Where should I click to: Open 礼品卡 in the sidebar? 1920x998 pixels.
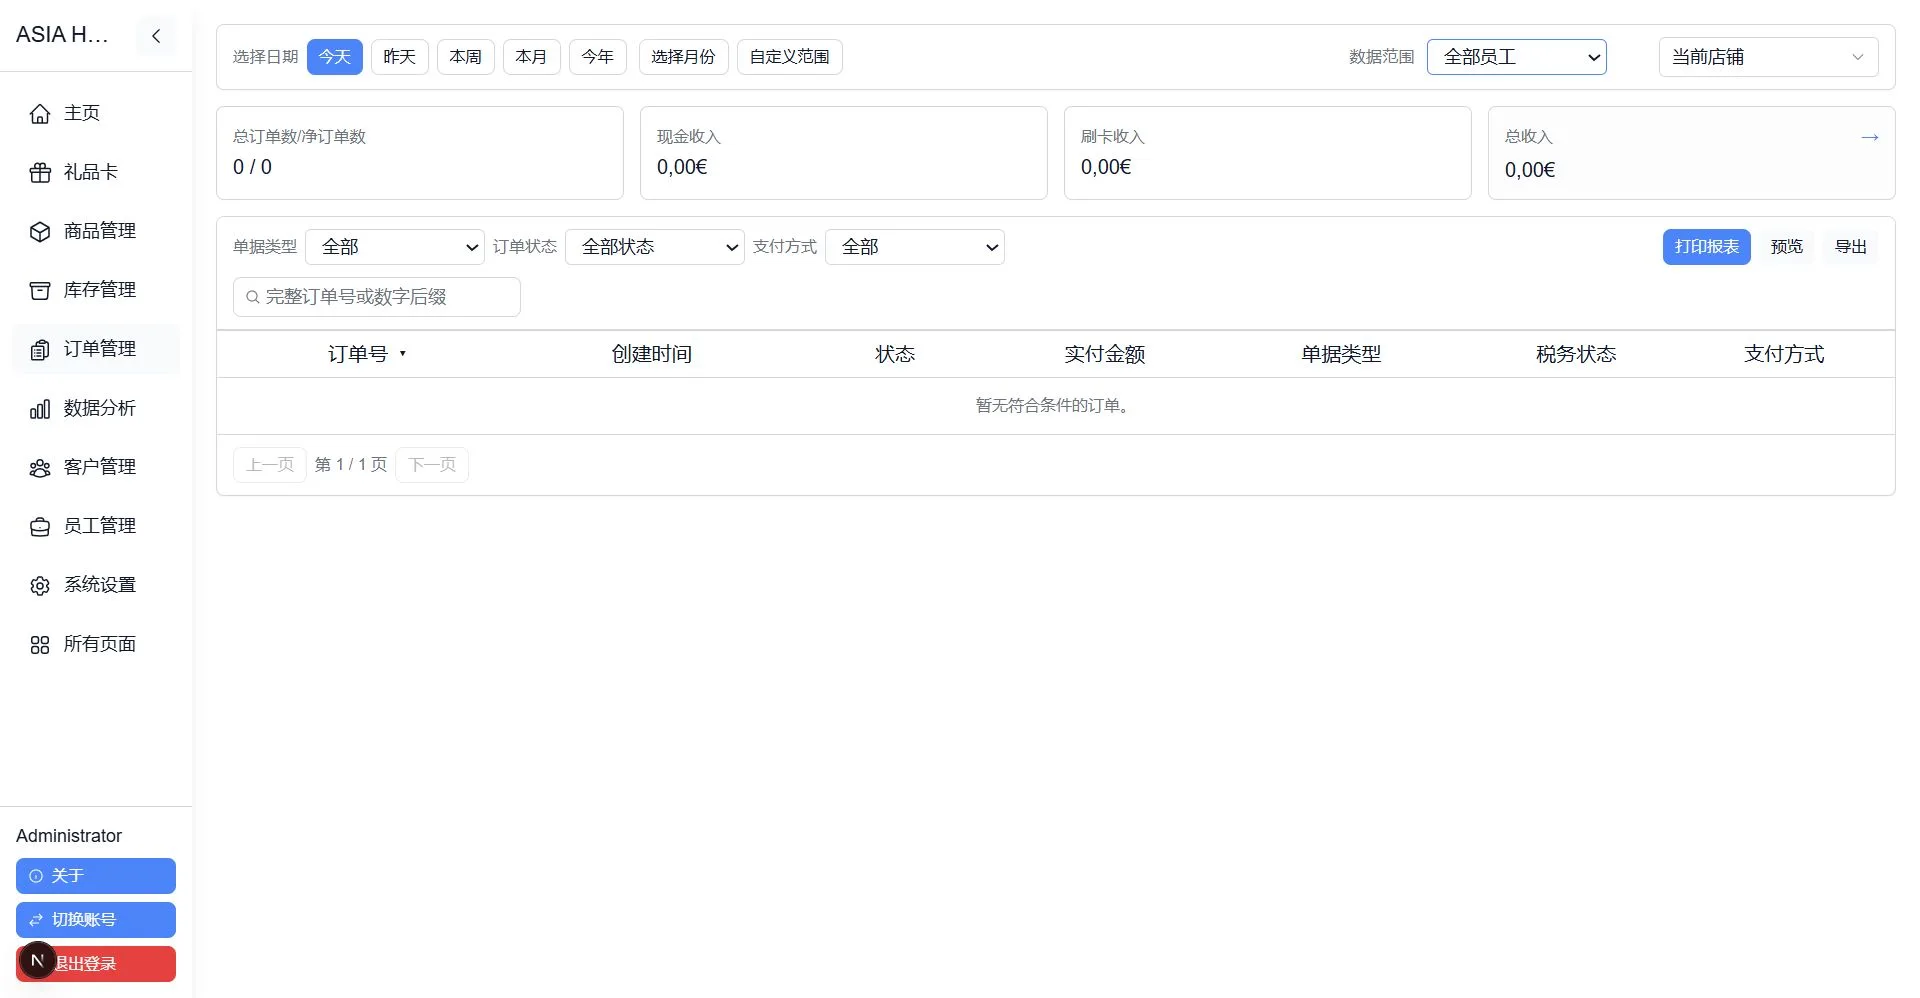(96, 173)
